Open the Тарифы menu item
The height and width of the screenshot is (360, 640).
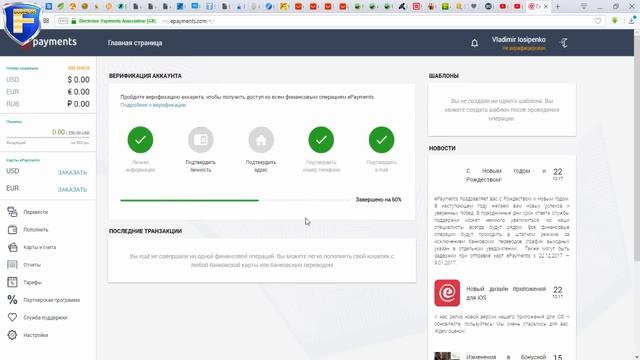point(32,282)
